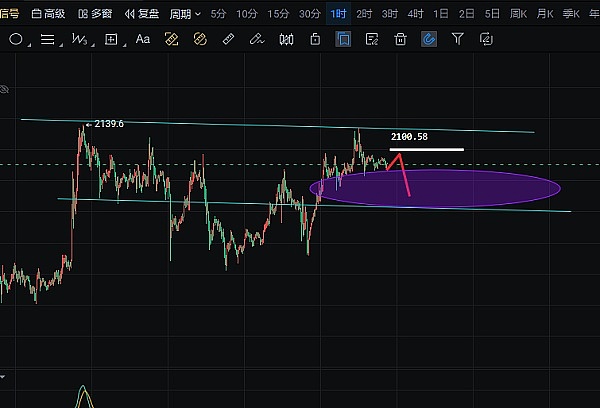Click the pencil brush drawing tool

257,39
